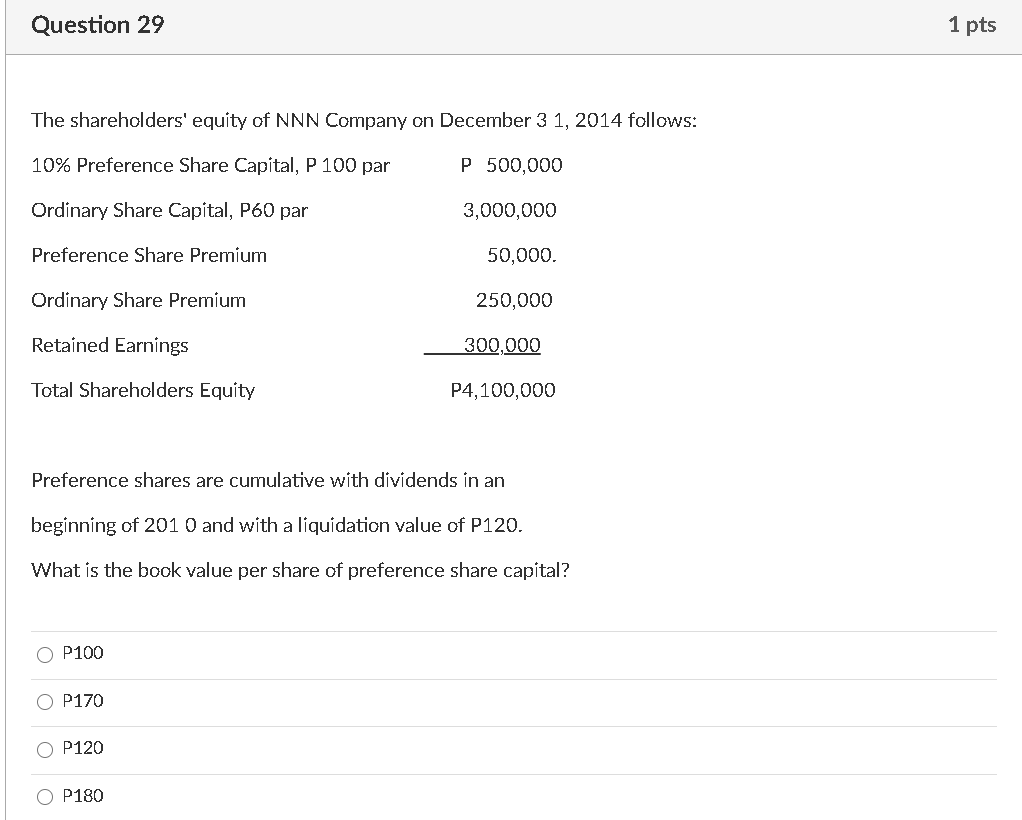This screenshot has height=820, width=1022.
Task: Click the P120 answer label
Action: coord(83,748)
